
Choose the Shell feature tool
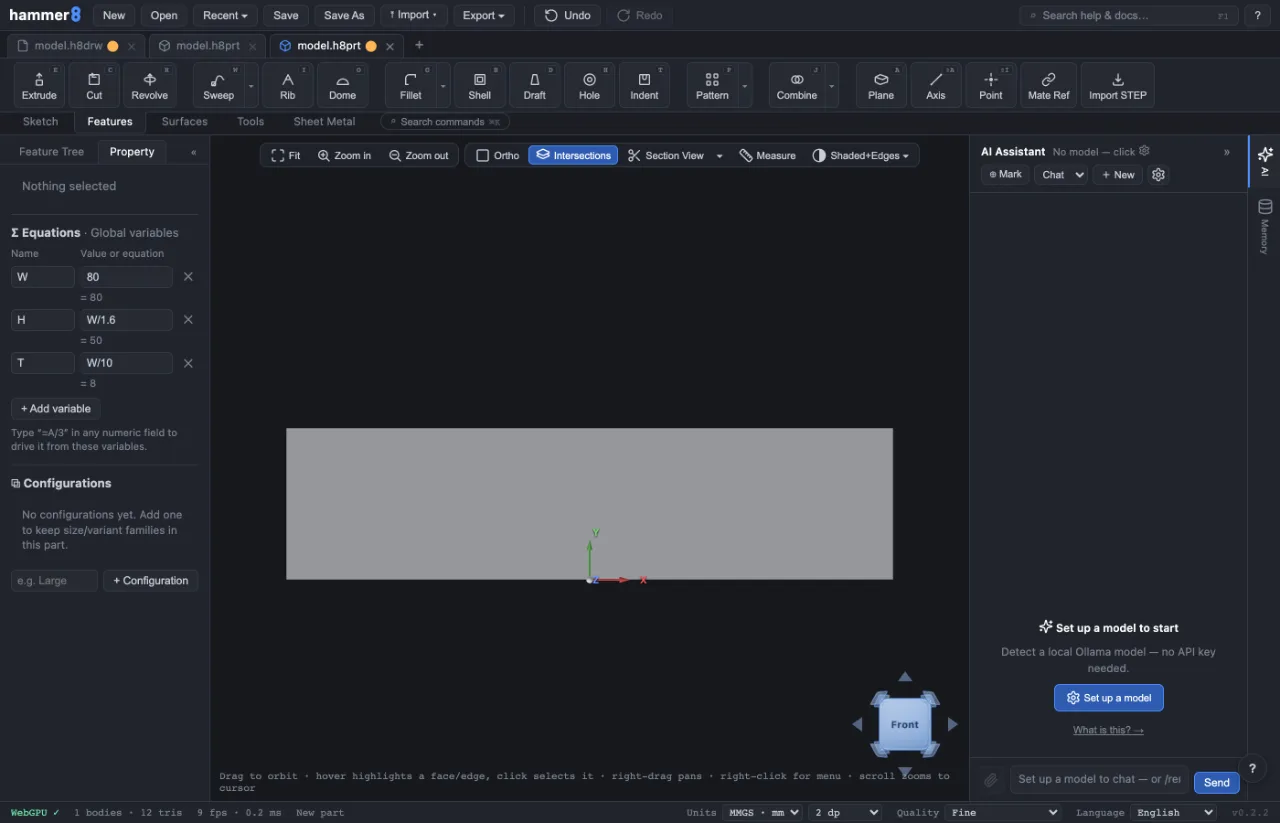(x=480, y=85)
